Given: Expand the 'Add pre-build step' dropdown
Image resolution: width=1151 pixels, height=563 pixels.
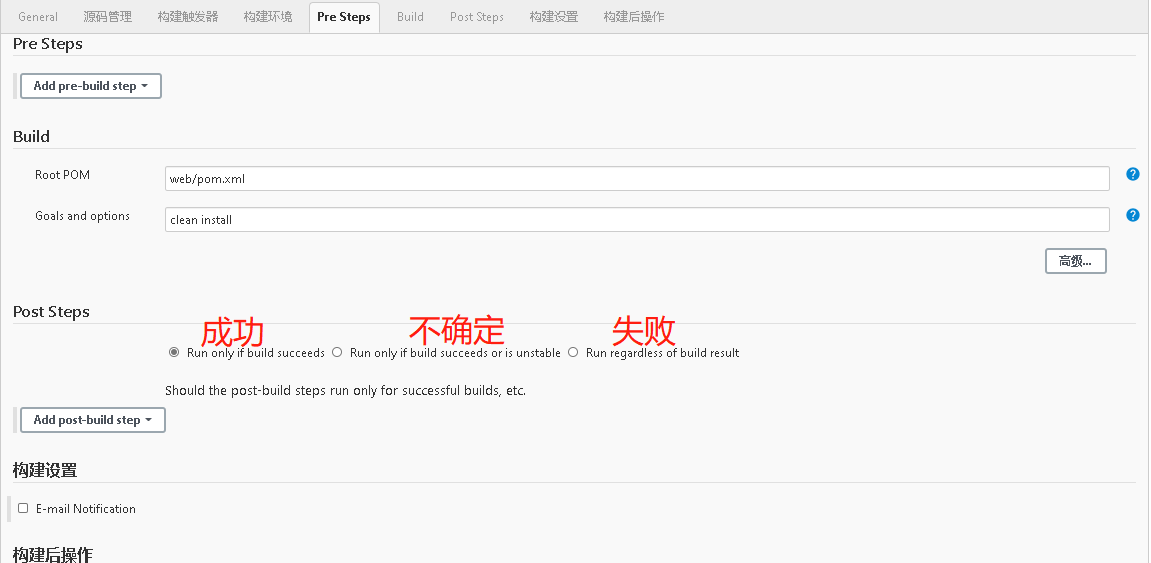Looking at the screenshot, I should 91,86.
